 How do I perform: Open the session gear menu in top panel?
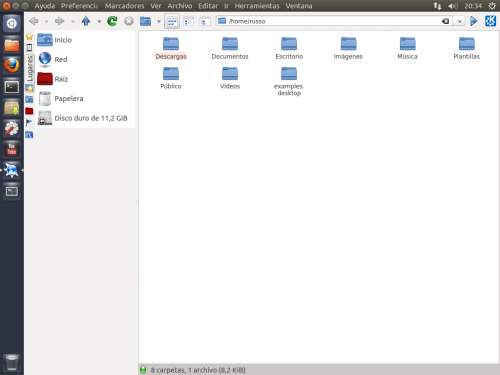pyautogui.click(x=492, y=6)
